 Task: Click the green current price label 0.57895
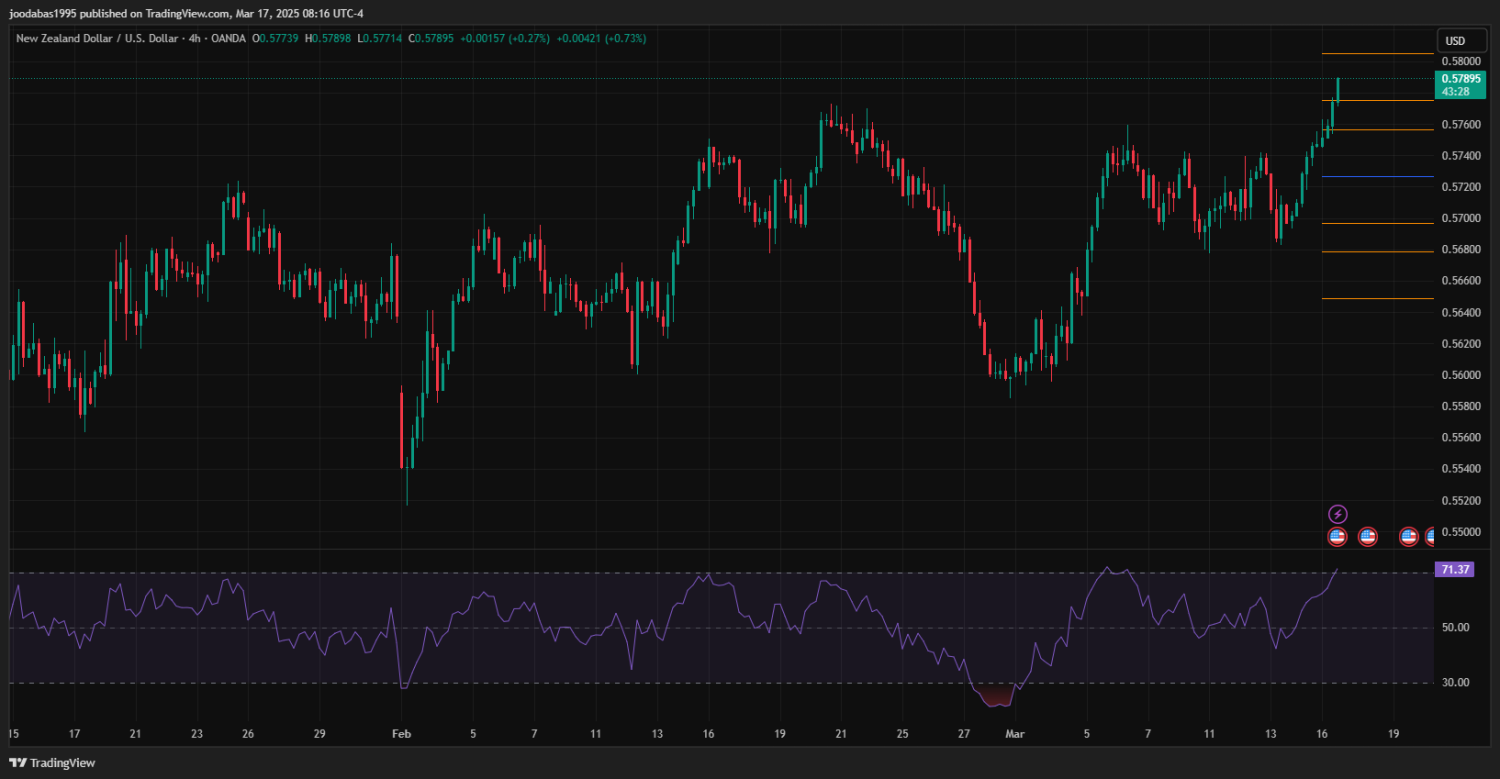pyautogui.click(x=1460, y=78)
